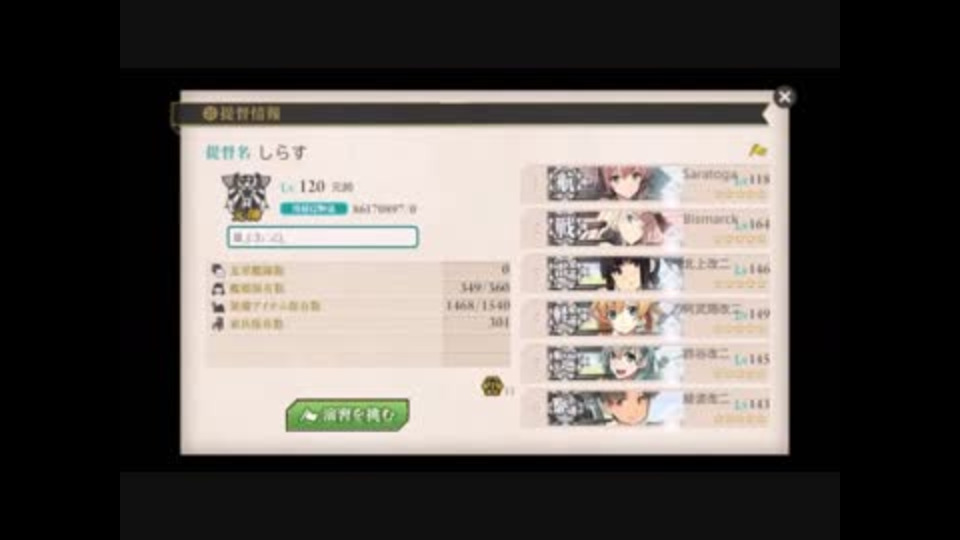Viewport: 960px width, 540px height.
Task: Select the Lv 145 ship banner
Action: [646, 362]
